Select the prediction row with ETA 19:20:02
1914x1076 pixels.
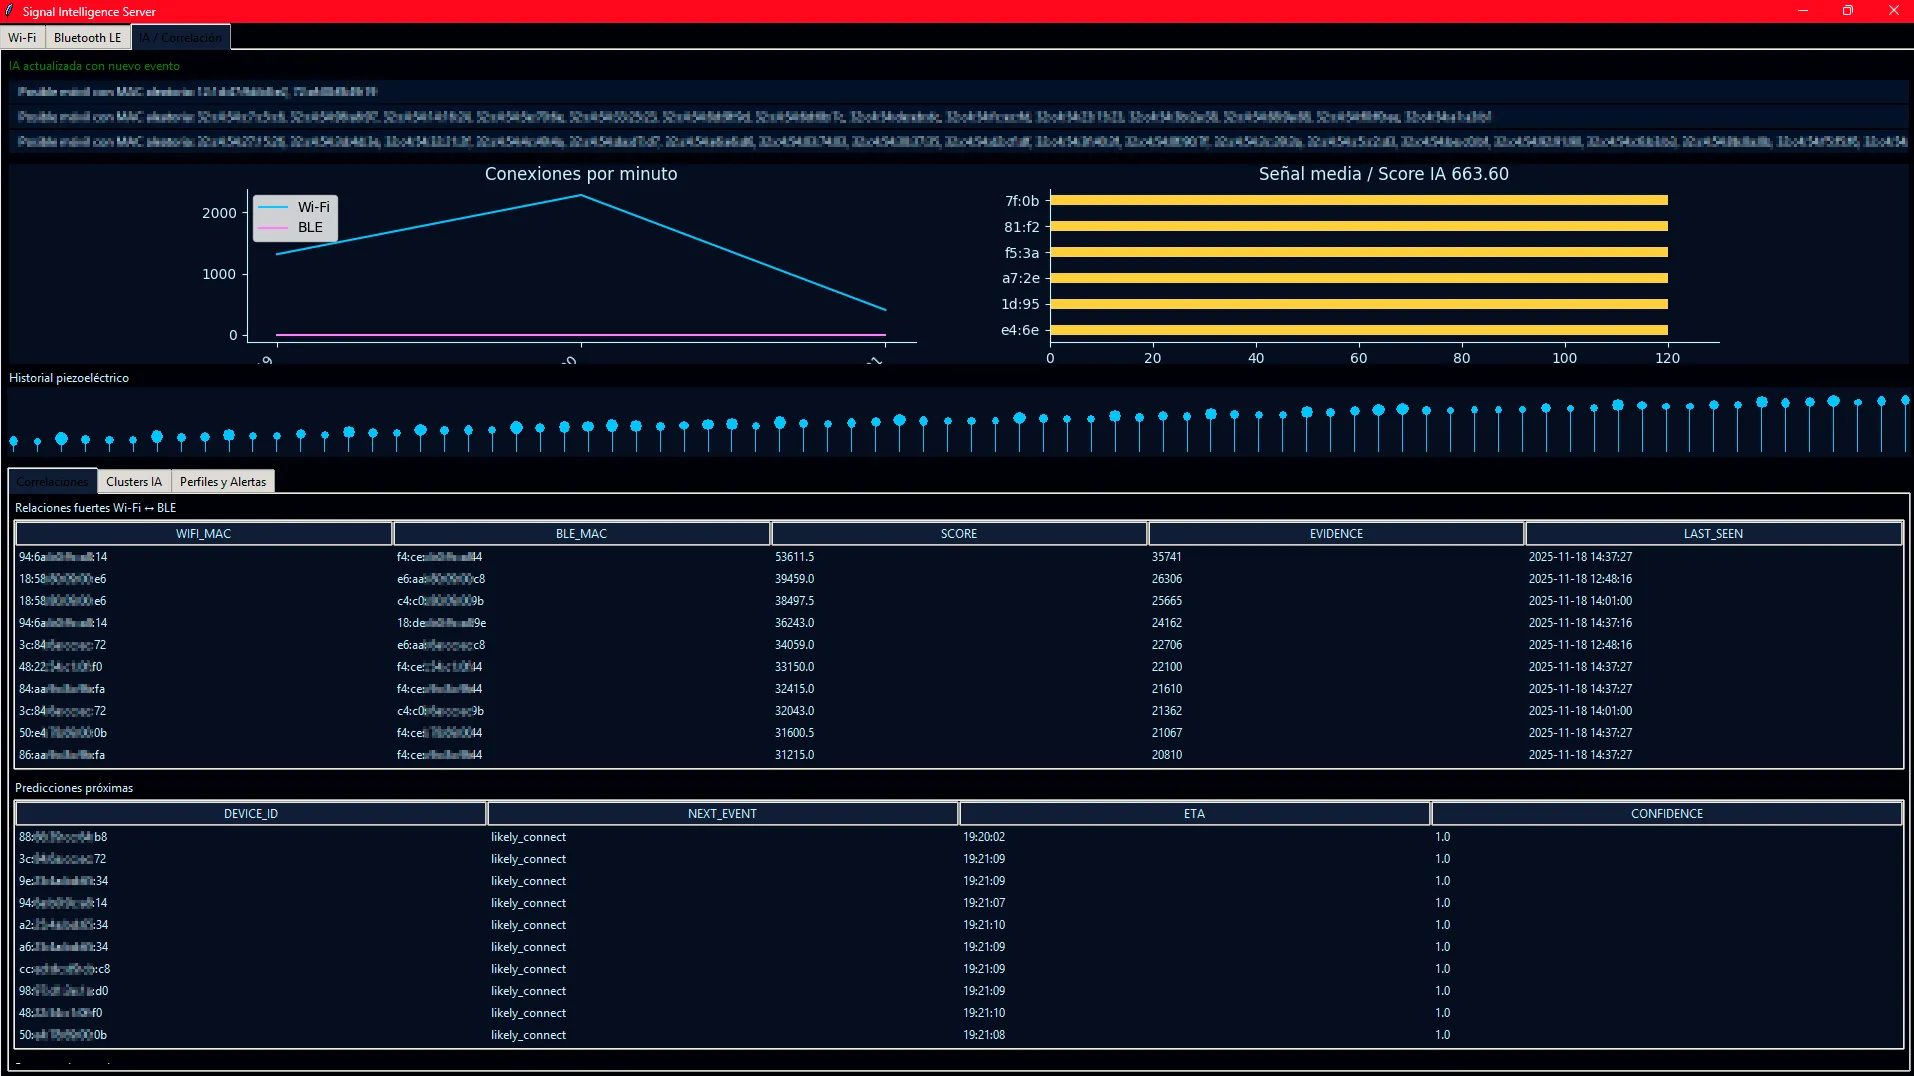coord(984,837)
